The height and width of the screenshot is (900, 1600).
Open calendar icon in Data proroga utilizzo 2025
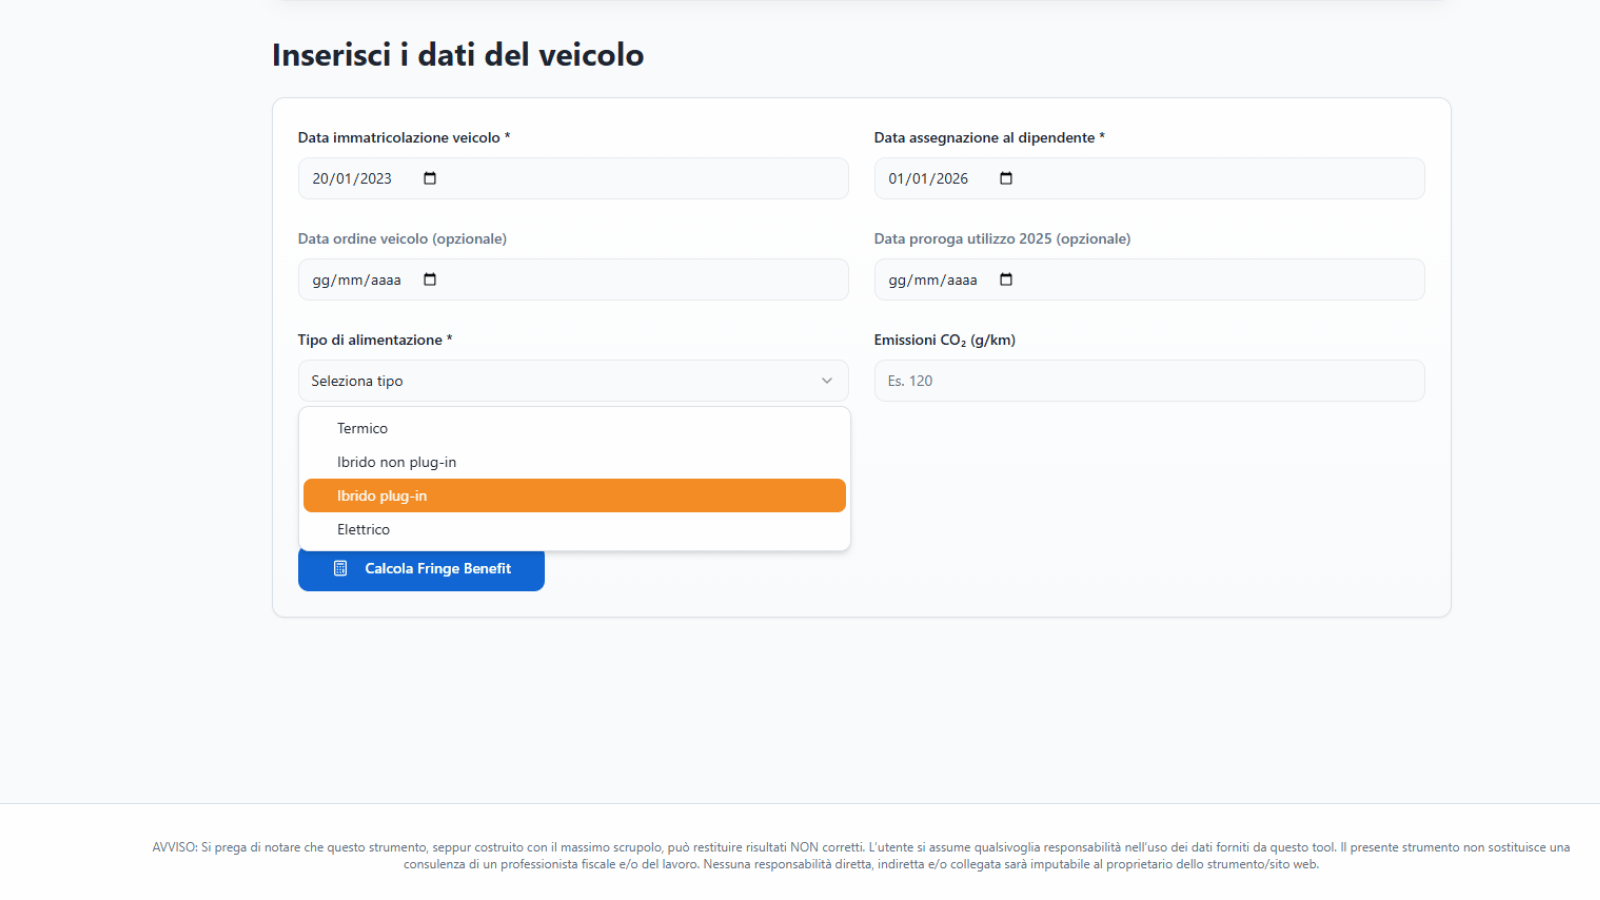(1006, 280)
